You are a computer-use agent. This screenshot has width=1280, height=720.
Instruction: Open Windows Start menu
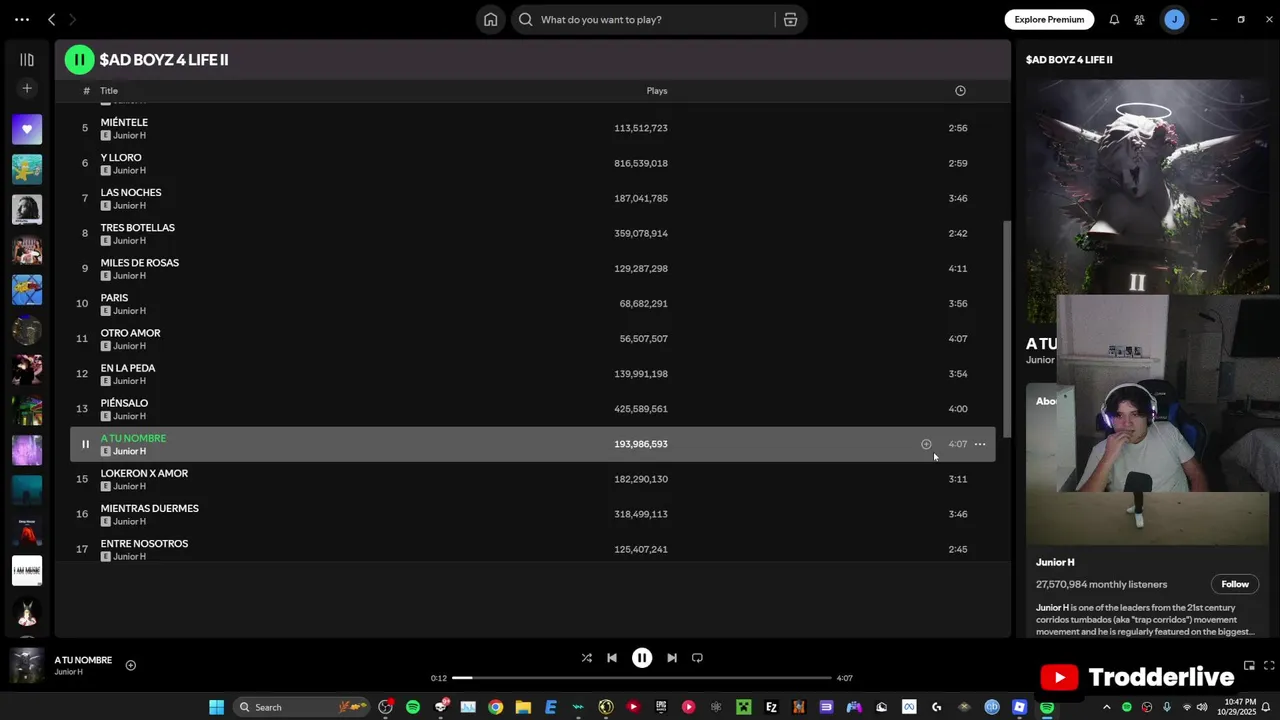point(216,707)
